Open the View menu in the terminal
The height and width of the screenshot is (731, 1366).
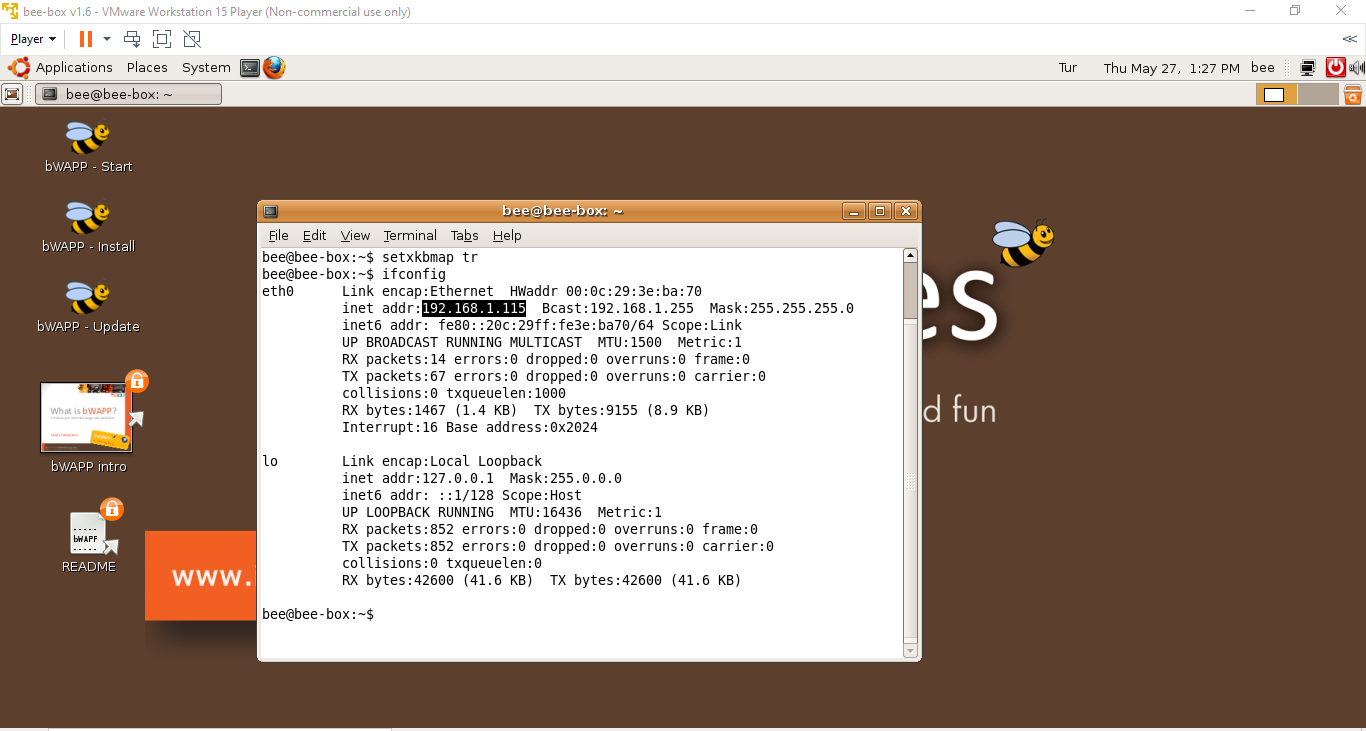pos(355,235)
